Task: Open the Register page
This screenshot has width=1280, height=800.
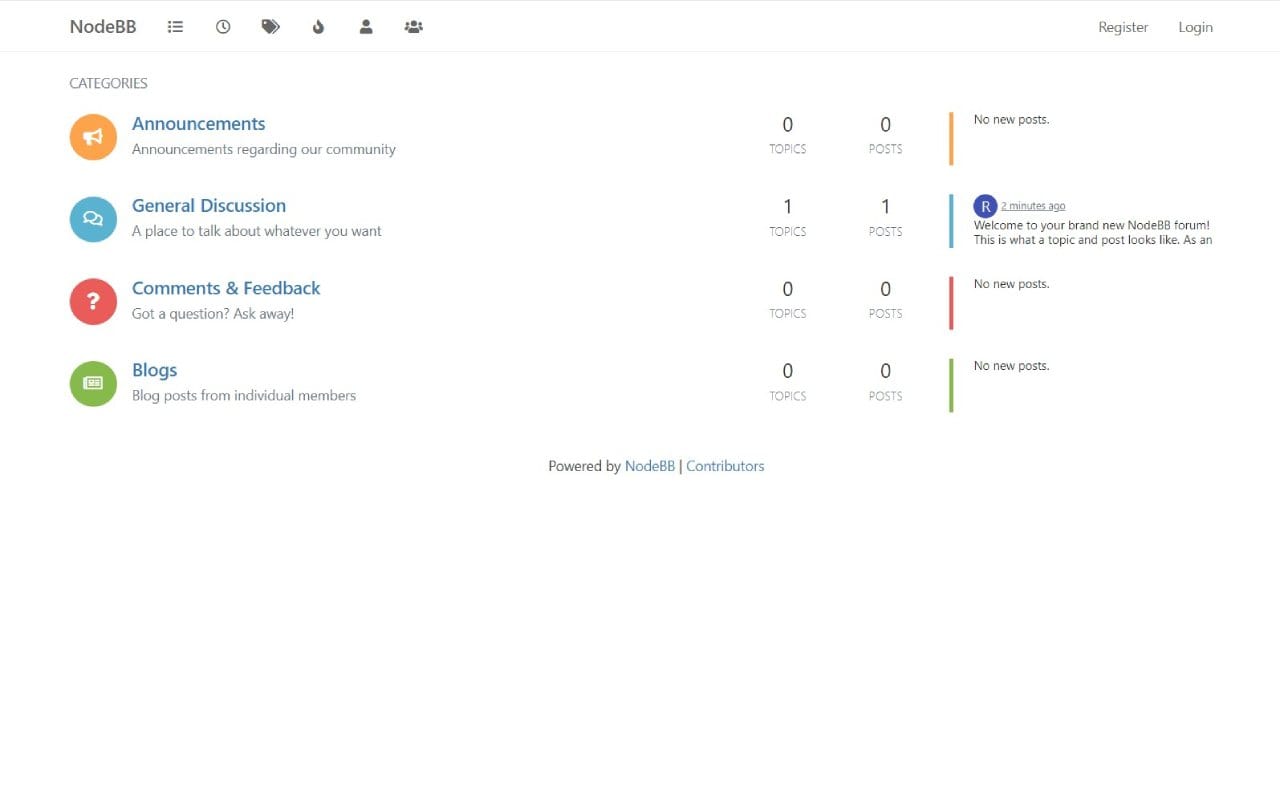Action: point(1122,27)
